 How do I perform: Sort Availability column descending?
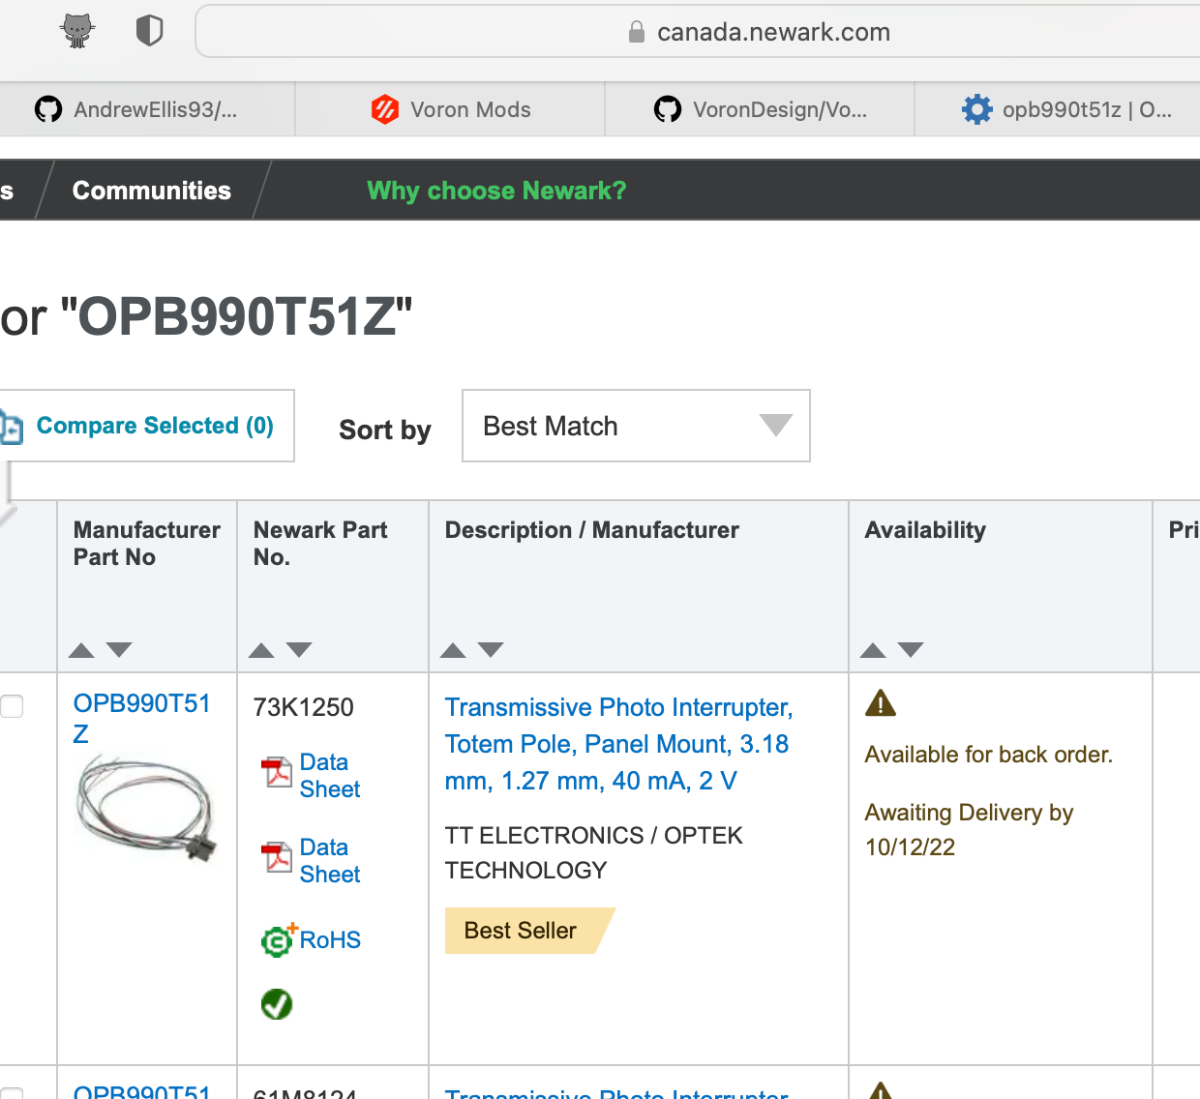click(x=910, y=650)
